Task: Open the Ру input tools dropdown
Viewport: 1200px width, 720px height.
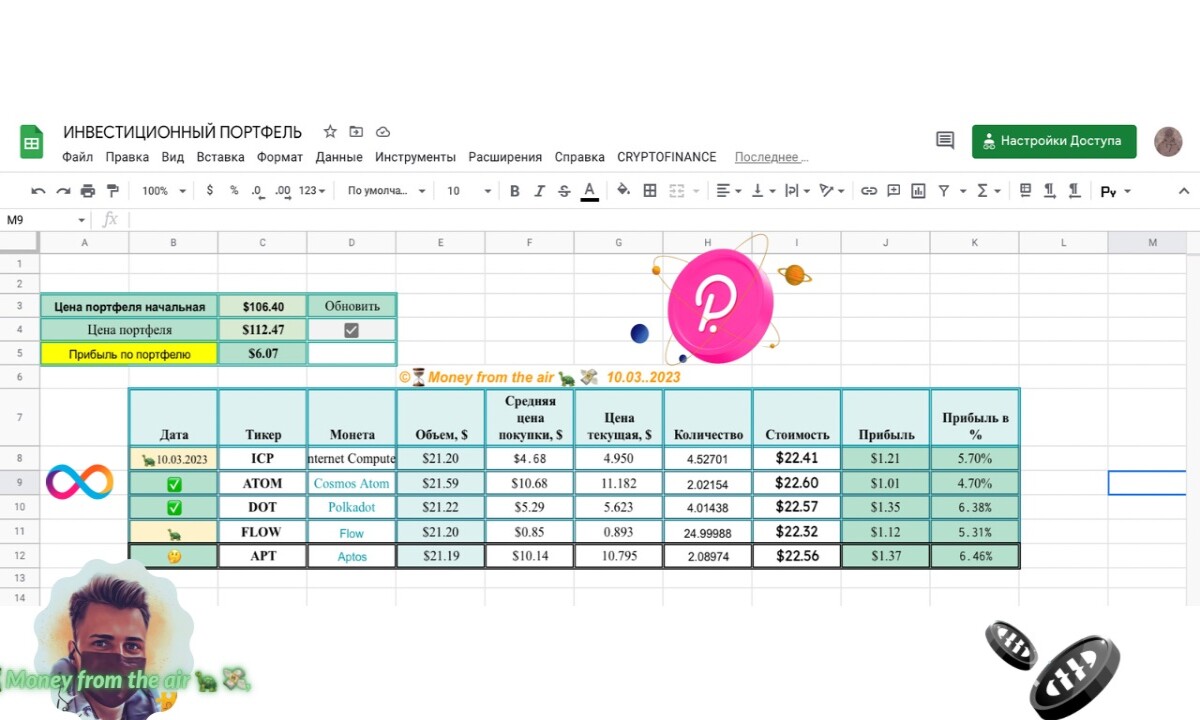Action: pyautogui.click(x=1115, y=191)
